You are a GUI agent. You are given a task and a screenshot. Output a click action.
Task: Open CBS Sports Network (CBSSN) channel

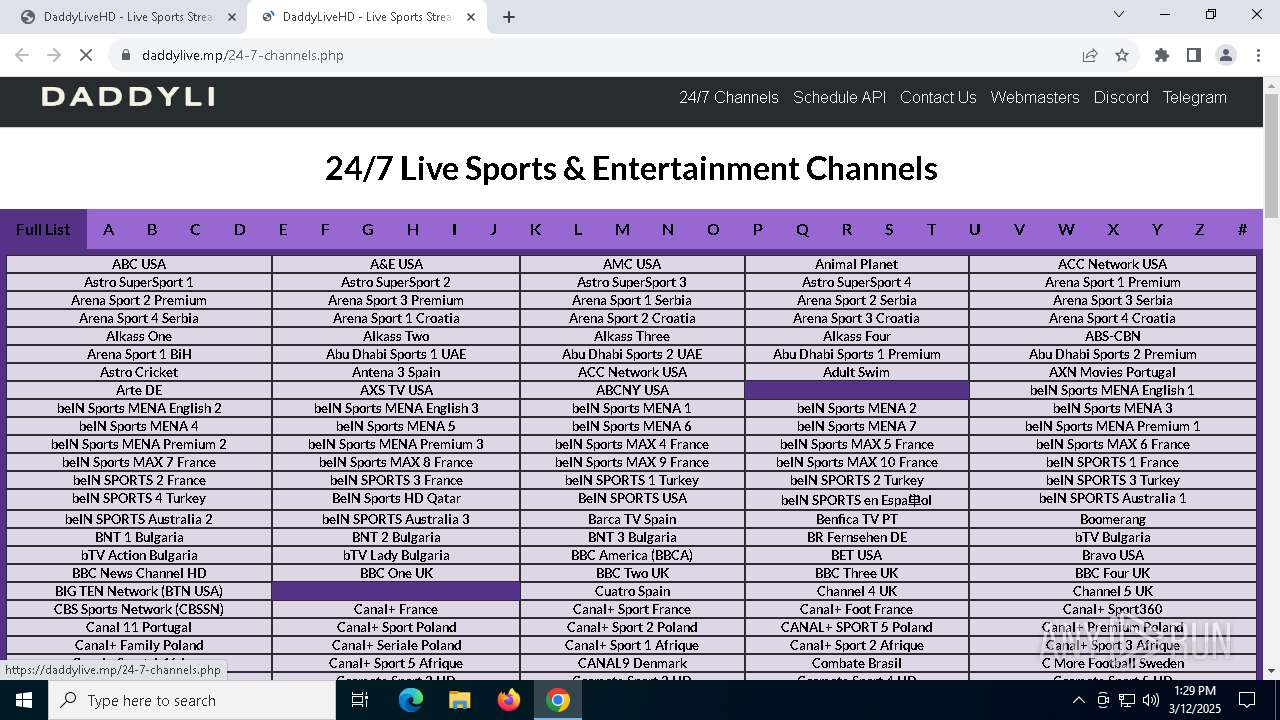(x=139, y=609)
